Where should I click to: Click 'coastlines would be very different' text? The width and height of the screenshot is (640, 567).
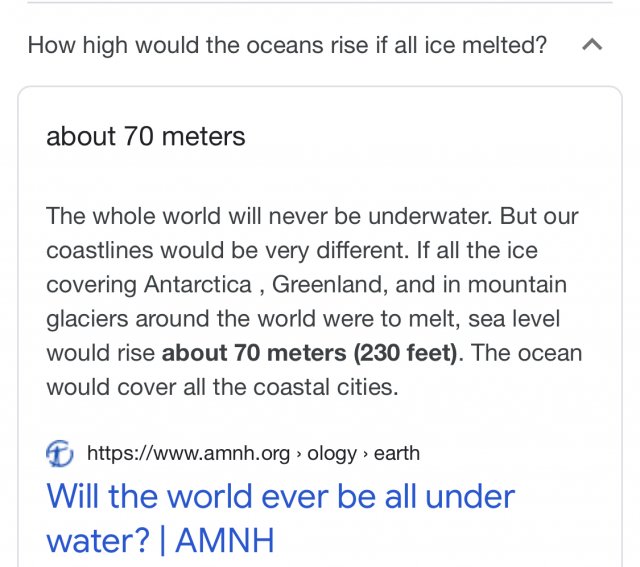click(227, 250)
